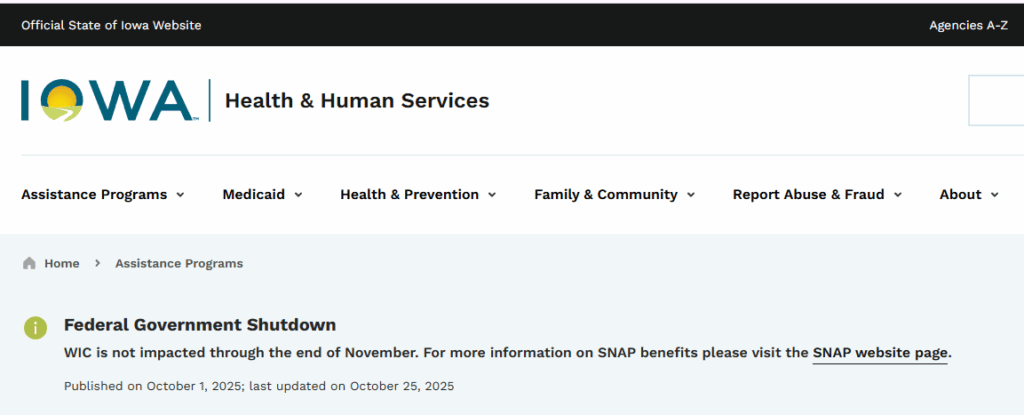Screen dimensions: 1024x415
Task: Click Assistance Programs breadcrumb link
Action: [179, 263]
